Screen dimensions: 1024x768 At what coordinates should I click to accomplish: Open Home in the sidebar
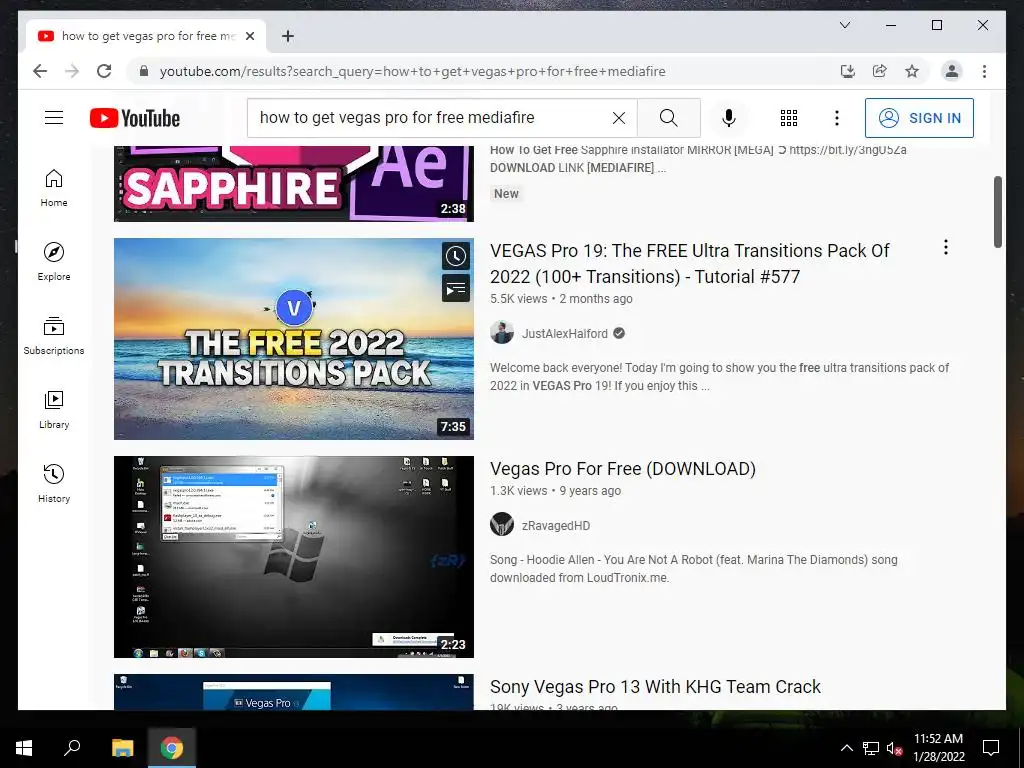pos(54,188)
